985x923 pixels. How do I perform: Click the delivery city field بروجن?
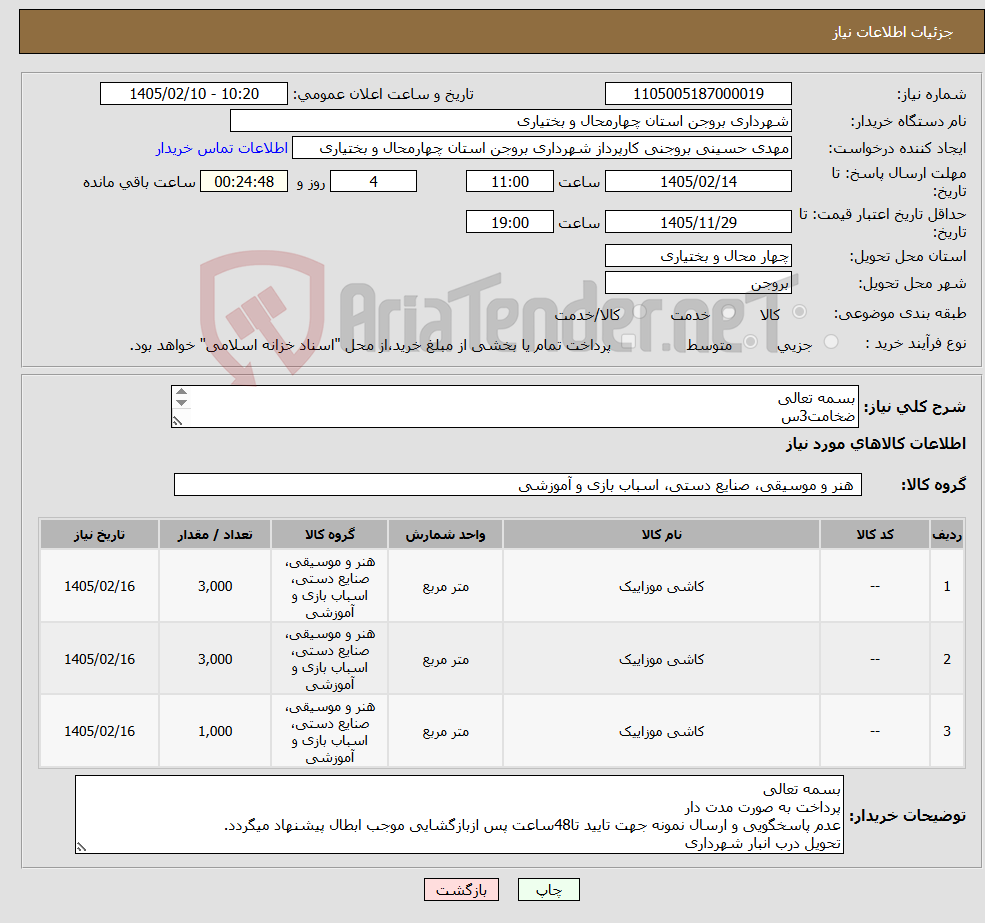[x=698, y=283]
